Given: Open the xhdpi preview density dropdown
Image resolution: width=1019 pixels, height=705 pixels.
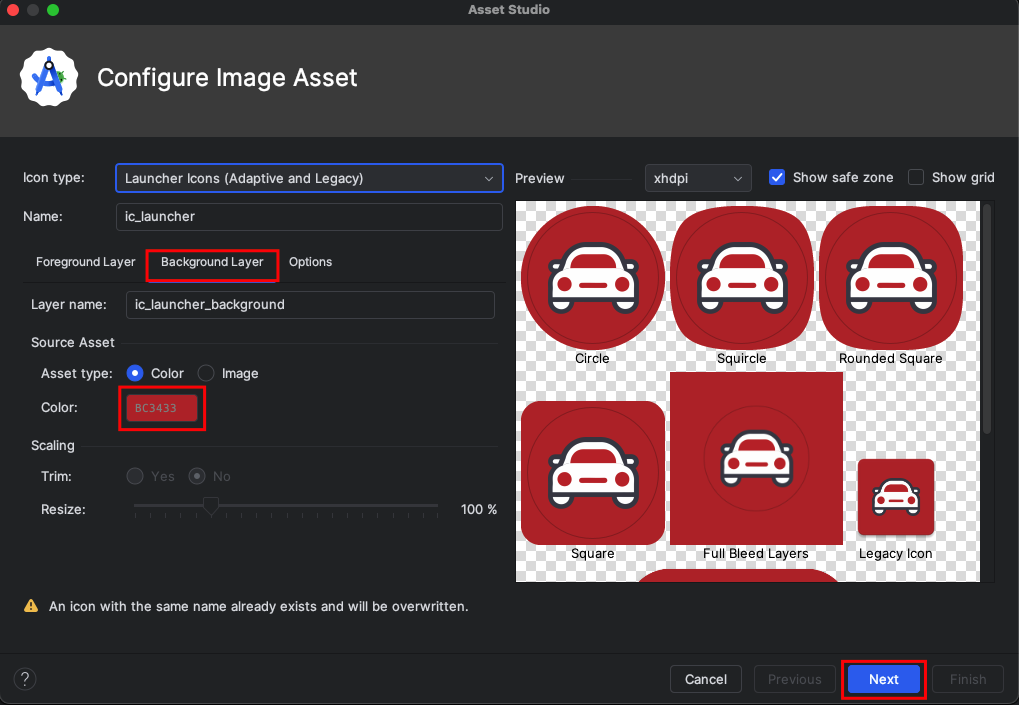Looking at the screenshot, I should click(x=698, y=178).
